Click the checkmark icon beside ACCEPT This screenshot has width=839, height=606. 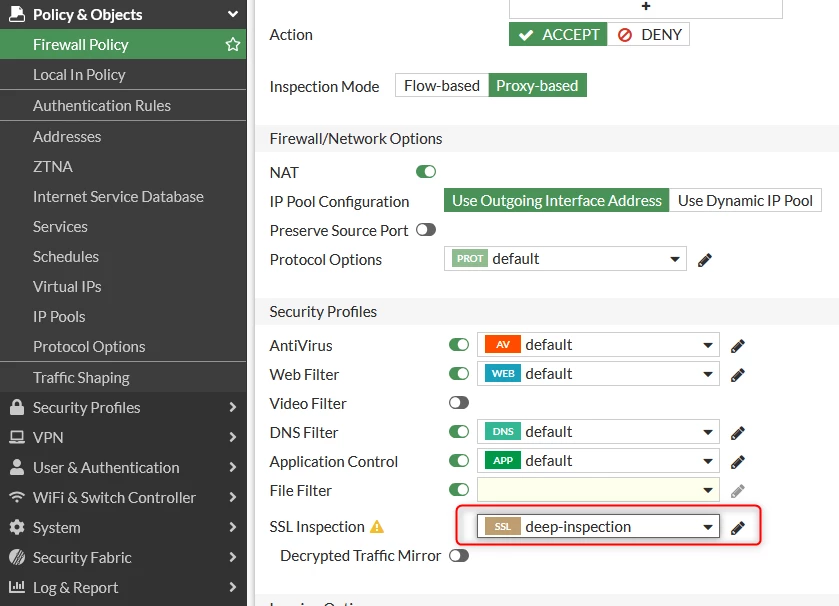[x=526, y=35]
